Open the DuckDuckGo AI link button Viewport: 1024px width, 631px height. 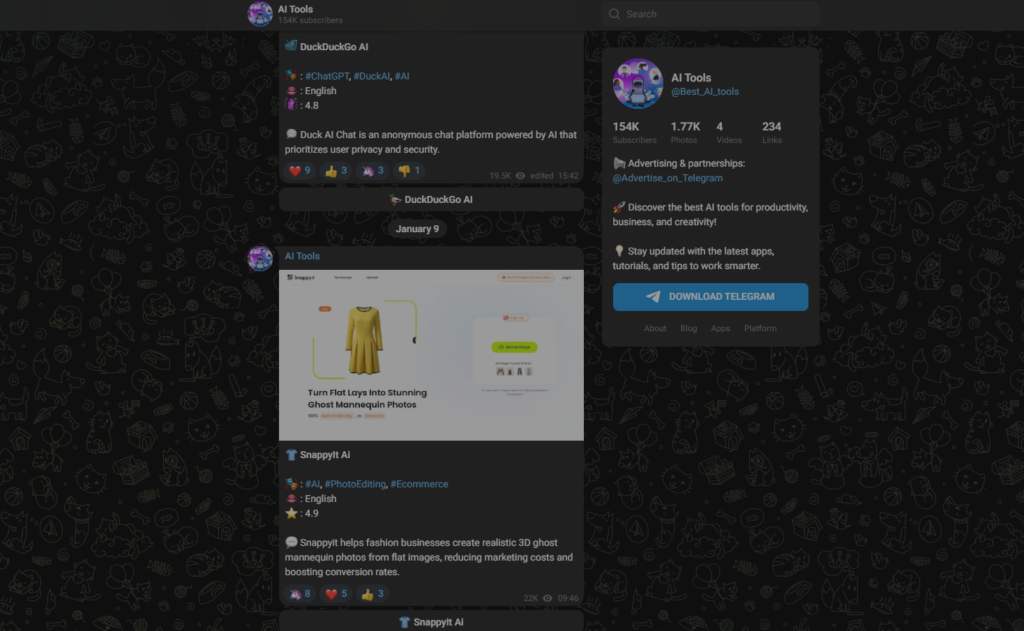[431, 200]
